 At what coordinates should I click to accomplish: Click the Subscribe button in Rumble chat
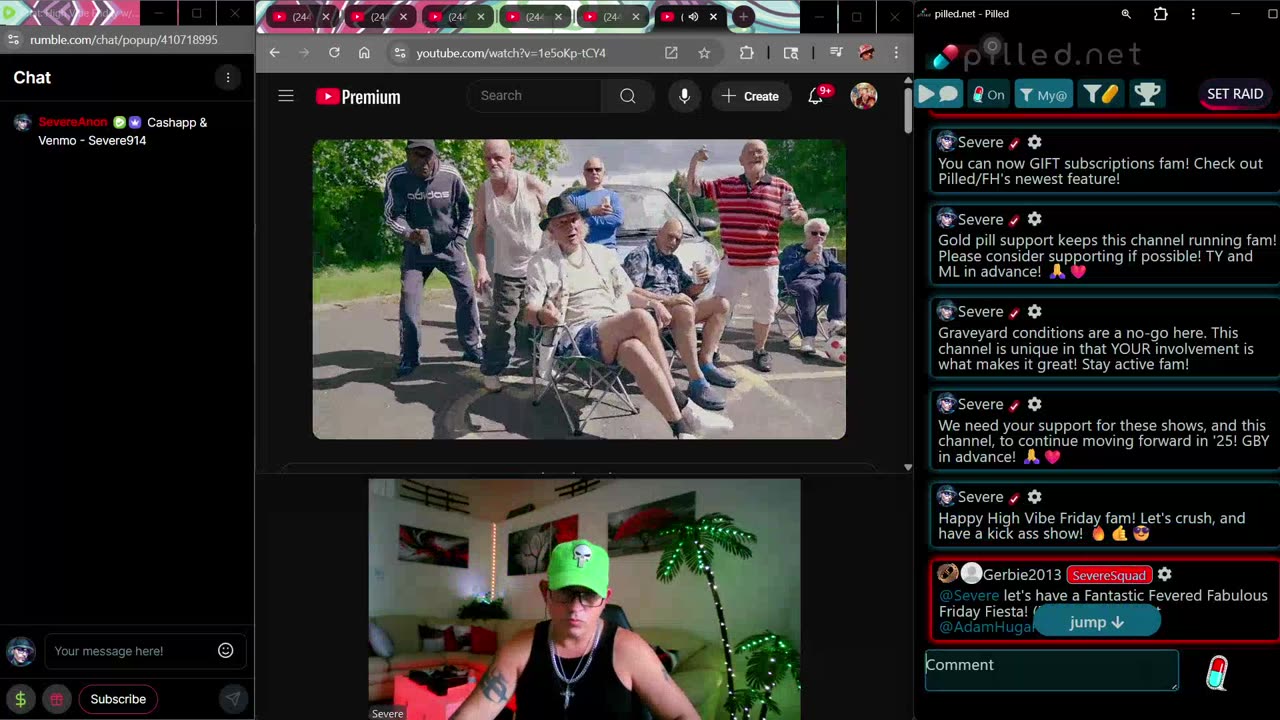pos(118,699)
